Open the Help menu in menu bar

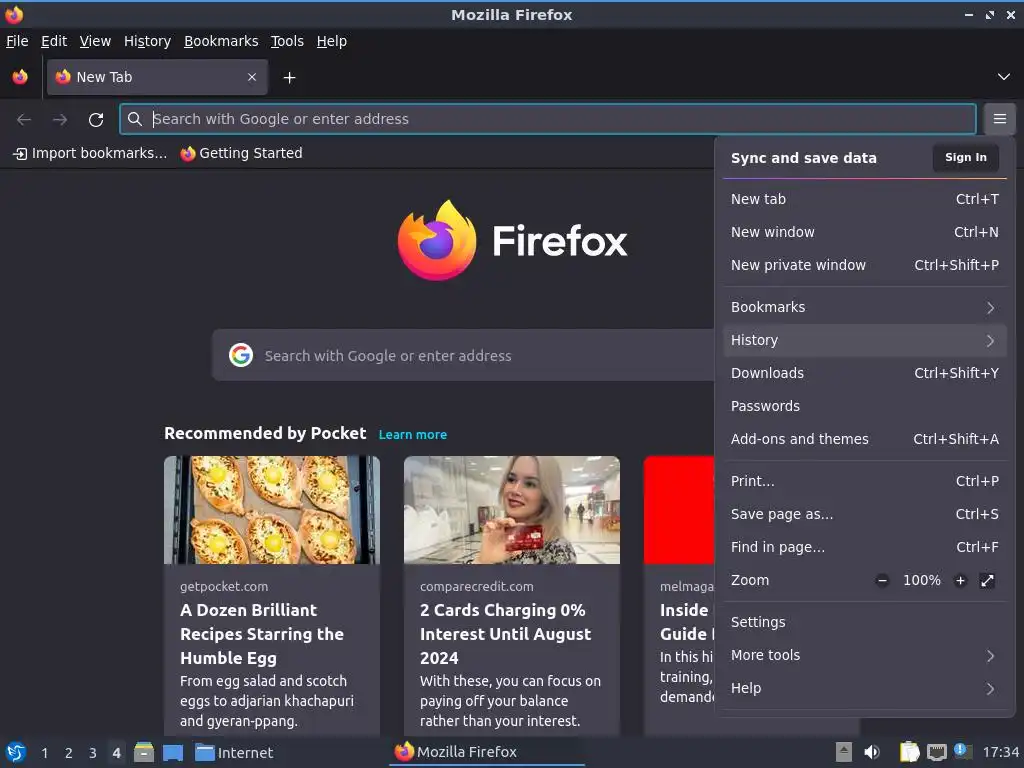pos(332,41)
